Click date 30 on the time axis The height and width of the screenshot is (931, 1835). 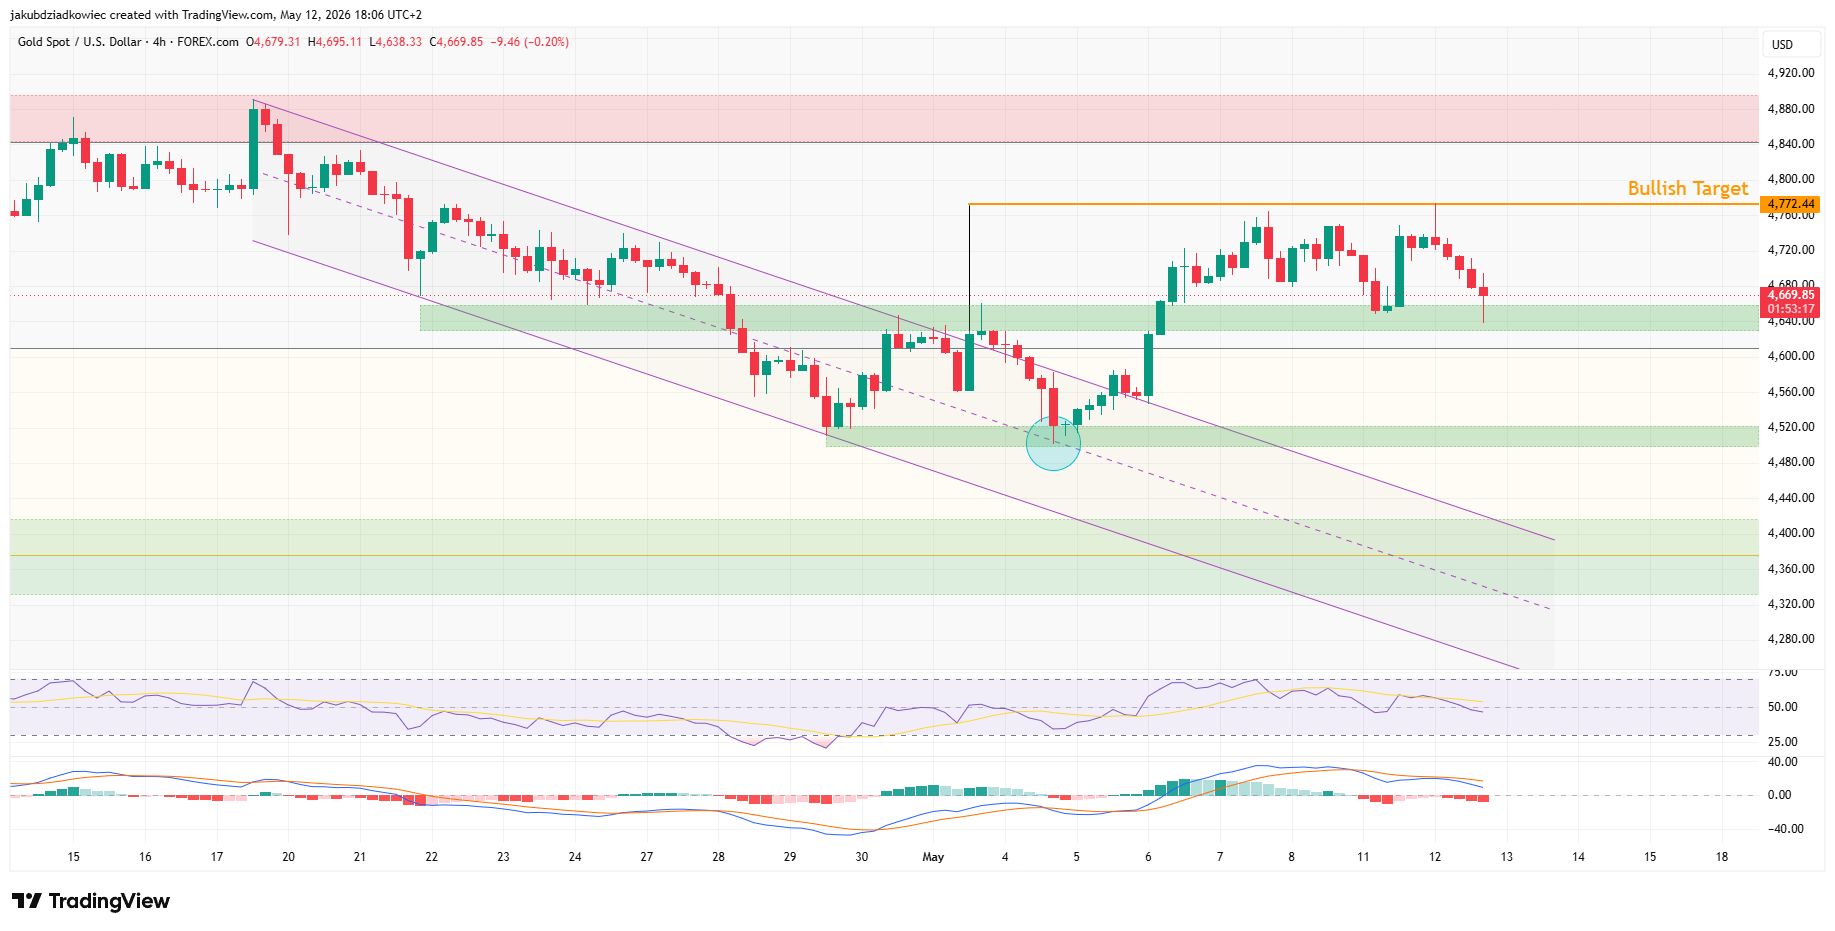[x=862, y=857]
